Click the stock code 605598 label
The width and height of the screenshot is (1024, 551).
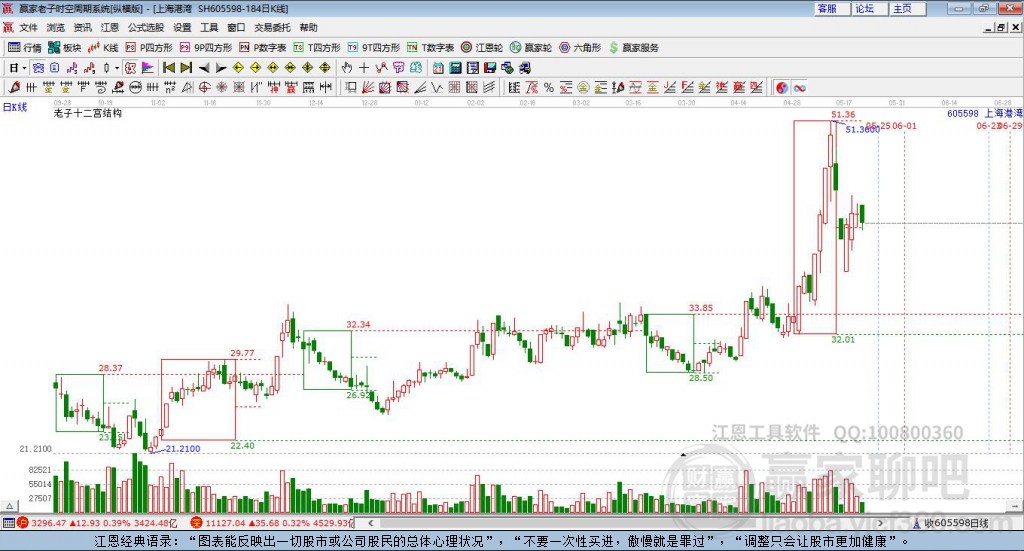tap(963, 114)
